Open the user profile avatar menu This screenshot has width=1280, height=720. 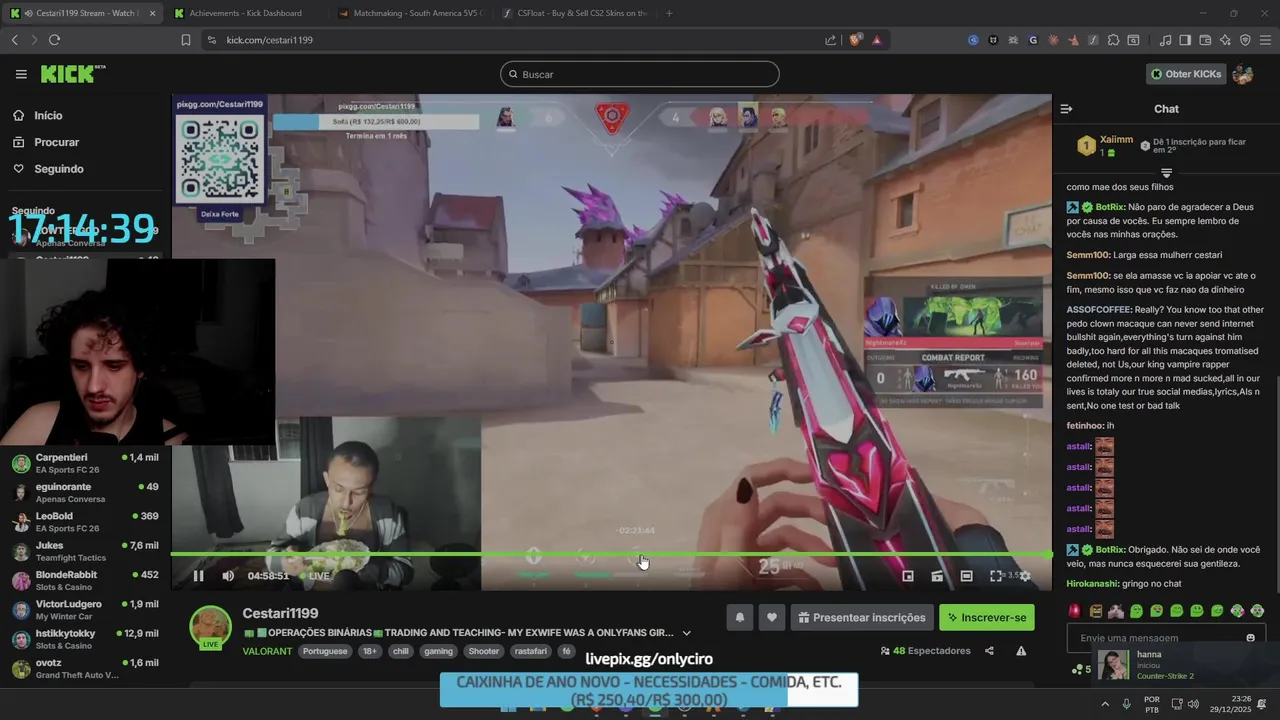[x=1243, y=74]
